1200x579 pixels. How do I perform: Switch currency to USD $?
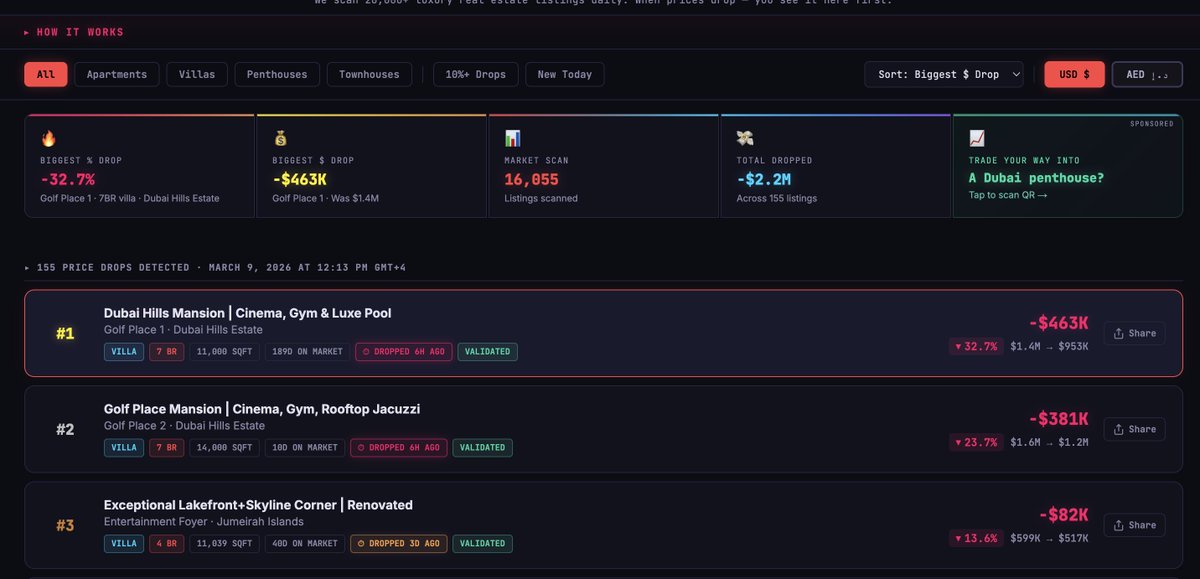(1075, 74)
